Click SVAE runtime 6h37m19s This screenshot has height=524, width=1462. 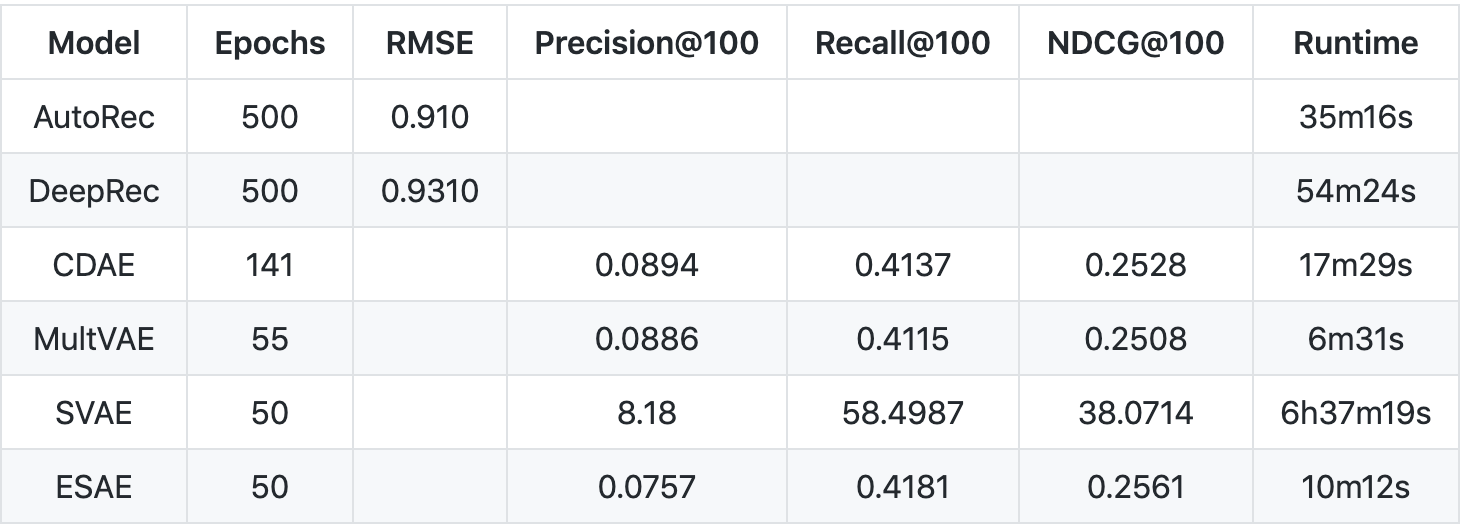[x=1355, y=413]
